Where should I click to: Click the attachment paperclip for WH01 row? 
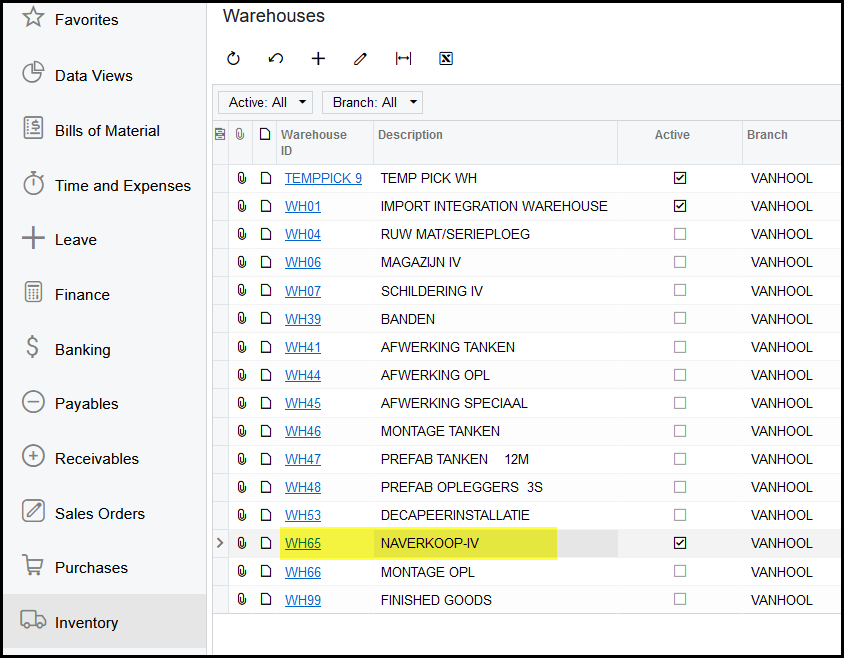241,206
